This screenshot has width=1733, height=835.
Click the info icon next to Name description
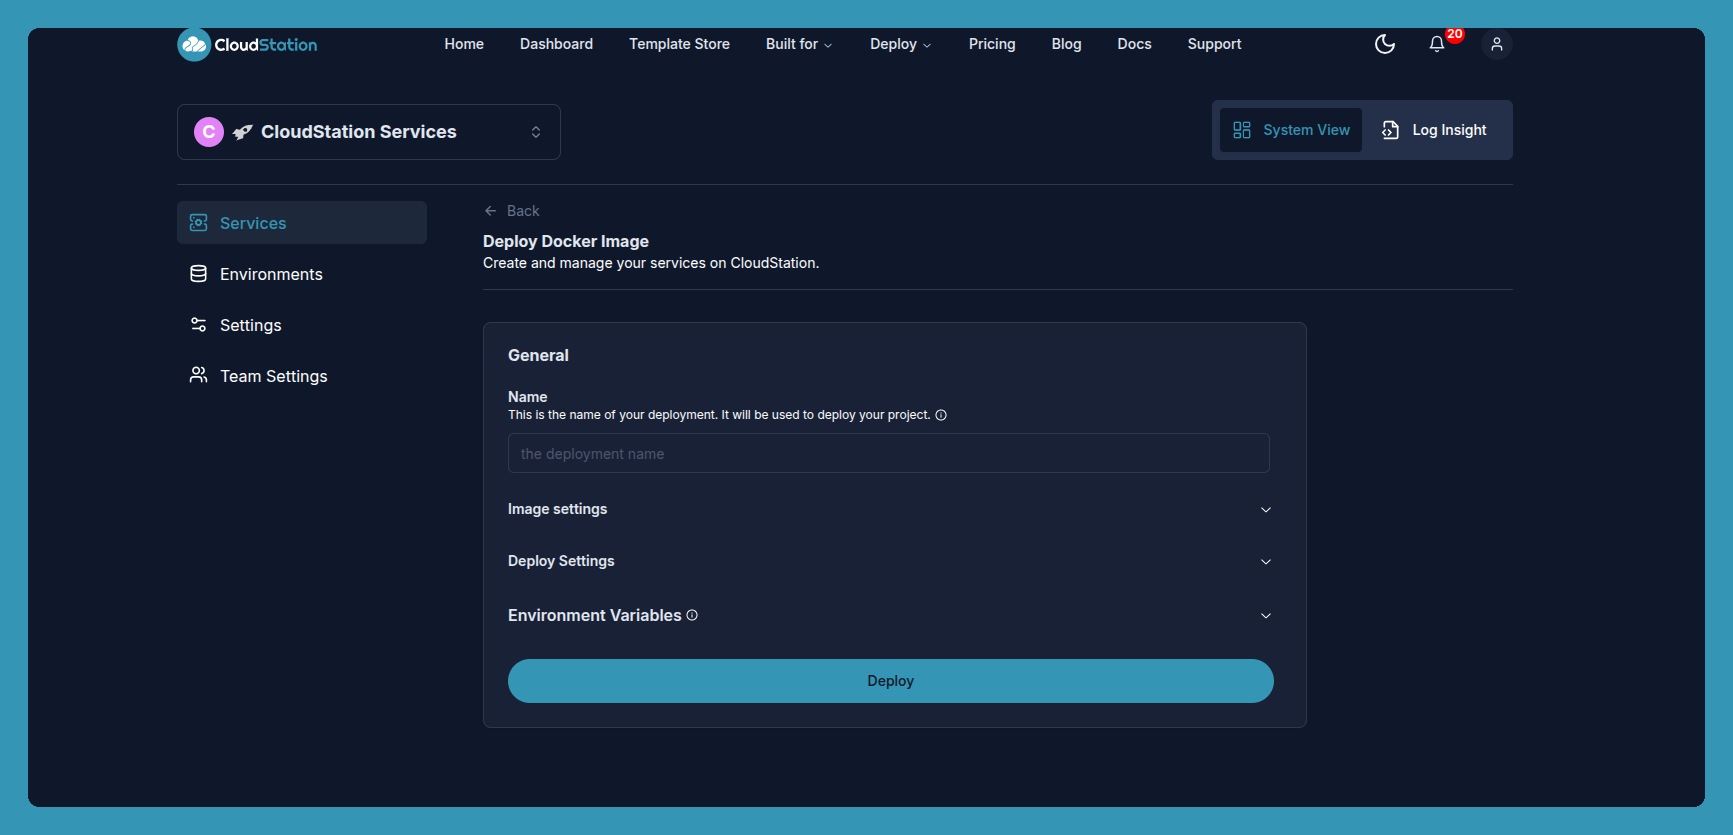coord(941,415)
